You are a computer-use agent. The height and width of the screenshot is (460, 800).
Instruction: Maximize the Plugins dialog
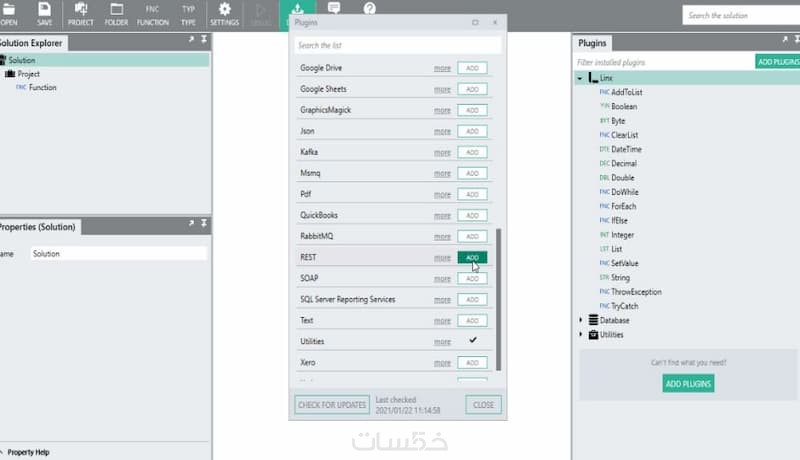(x=475, y=22)
